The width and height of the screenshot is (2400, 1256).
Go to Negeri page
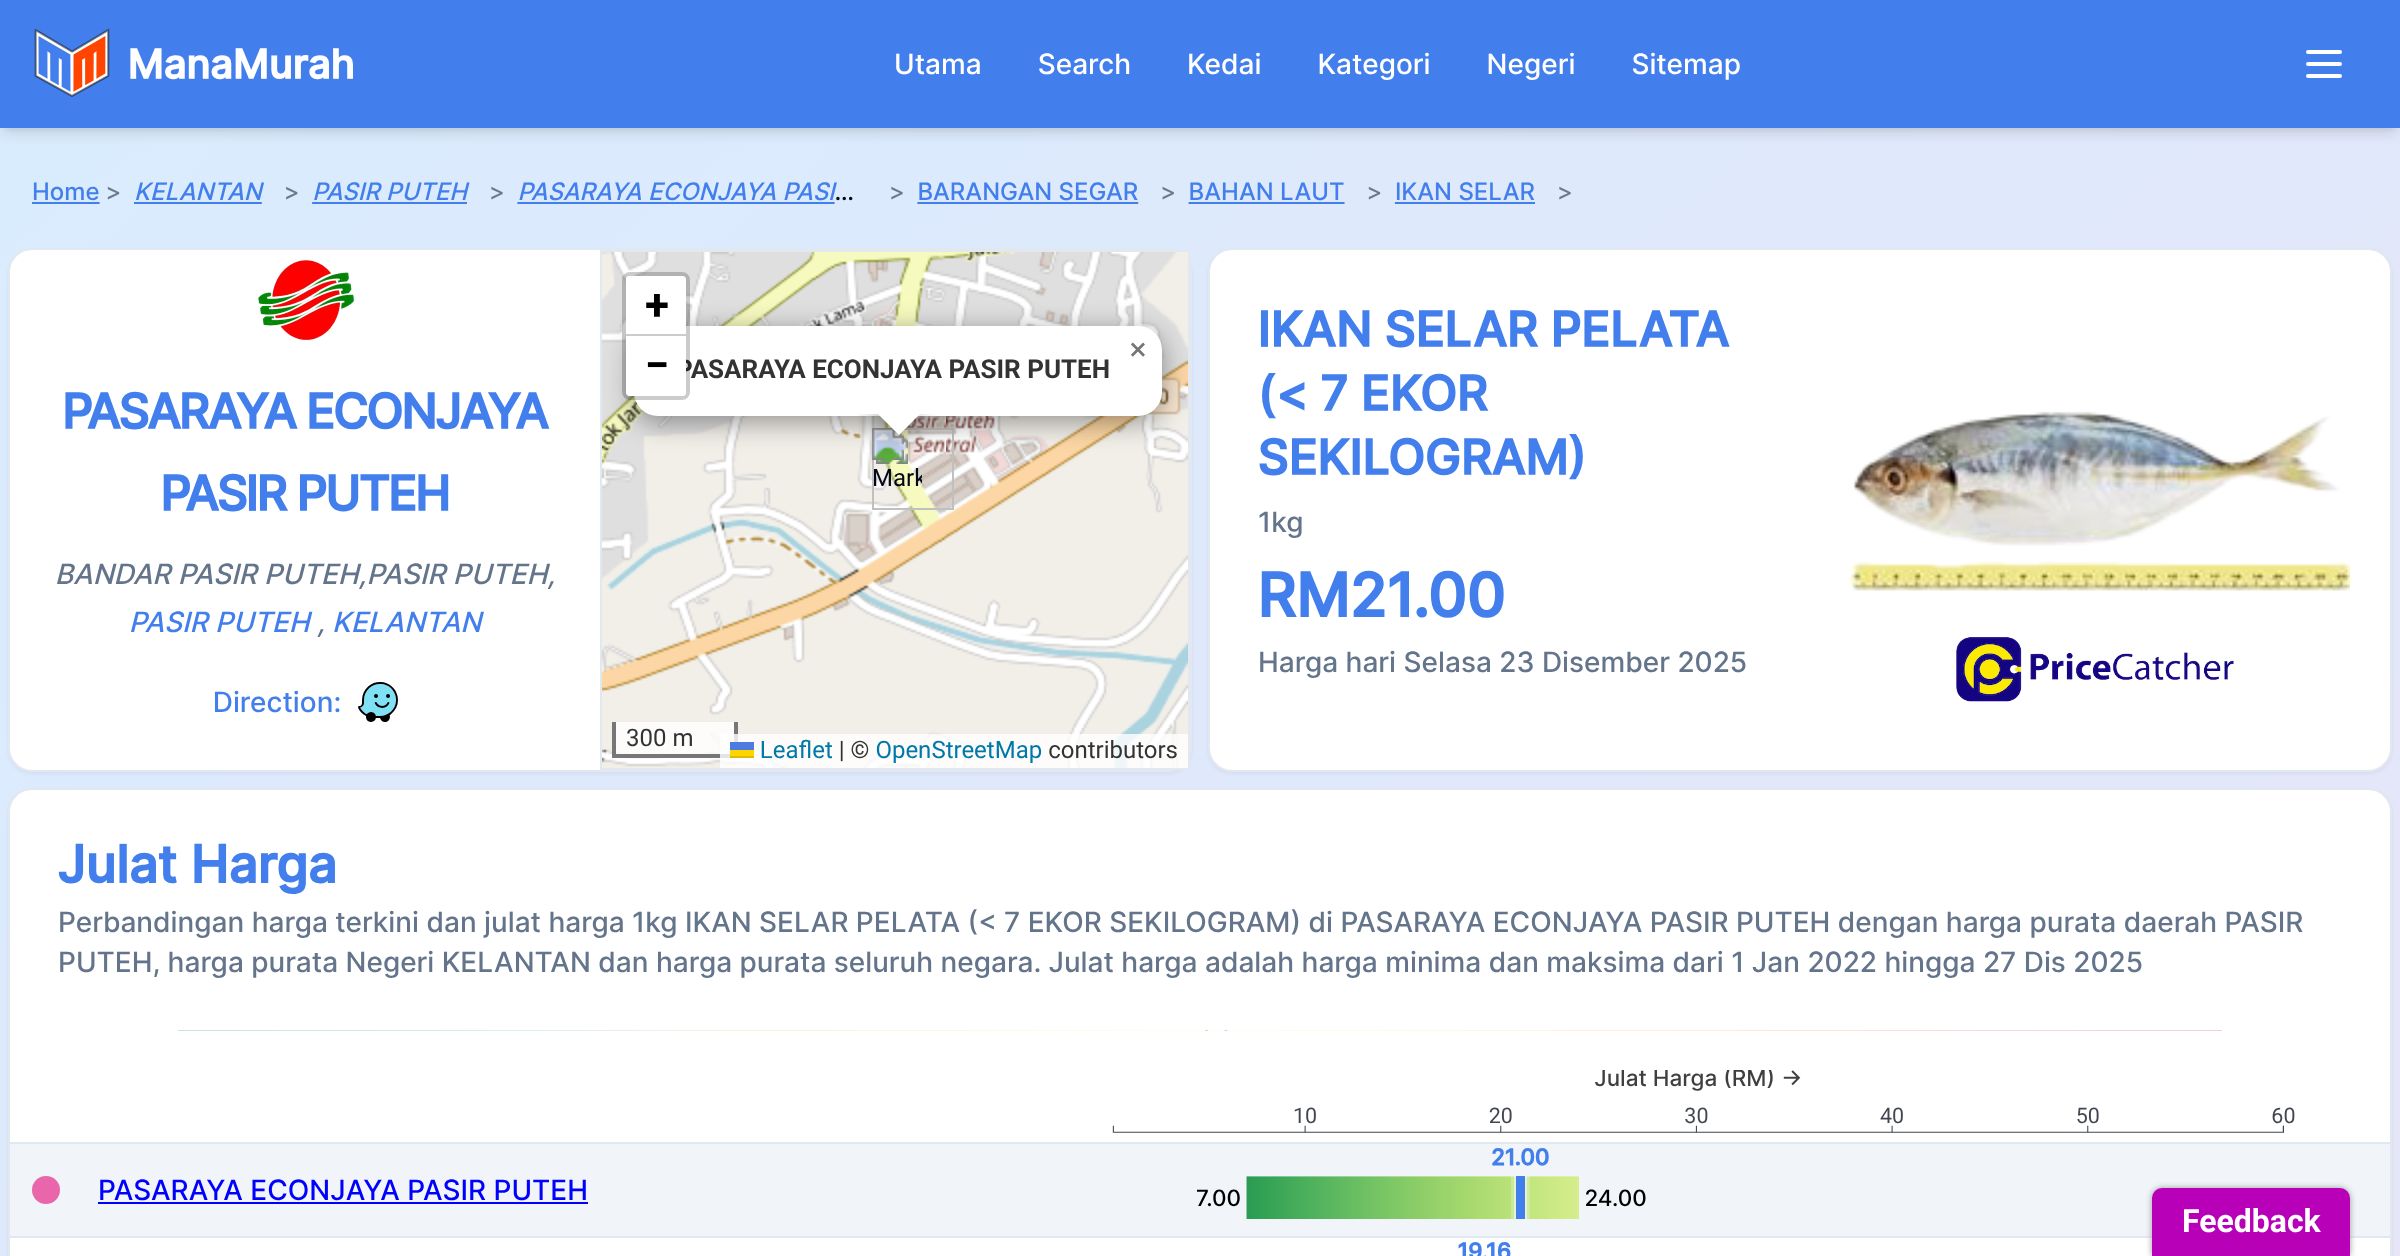(1530, 64)
